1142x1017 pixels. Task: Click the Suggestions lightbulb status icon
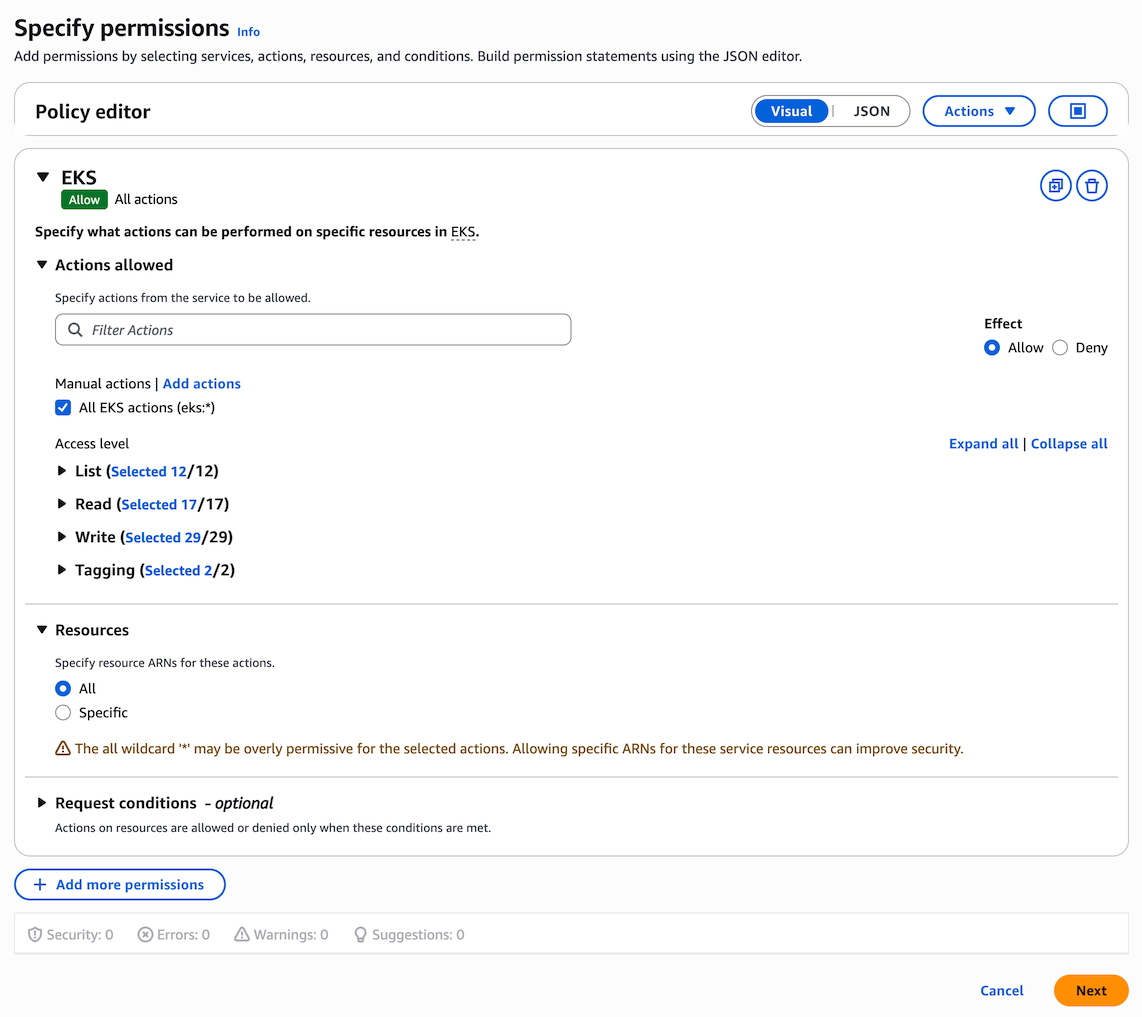click(x=361, y=935)
